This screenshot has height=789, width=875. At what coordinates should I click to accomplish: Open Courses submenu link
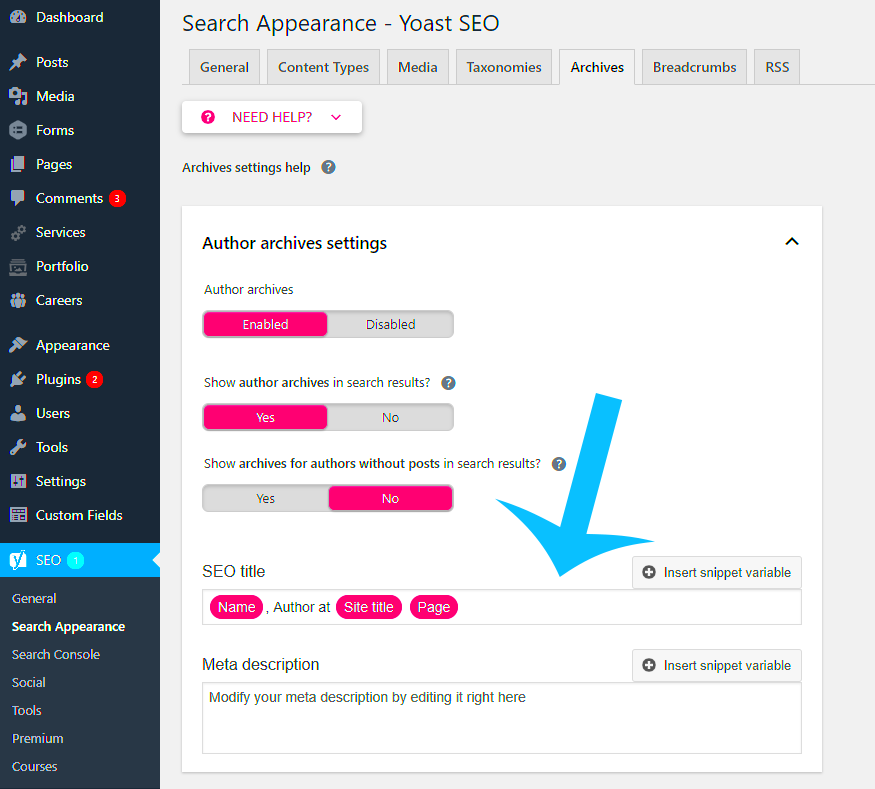(35, 766)
